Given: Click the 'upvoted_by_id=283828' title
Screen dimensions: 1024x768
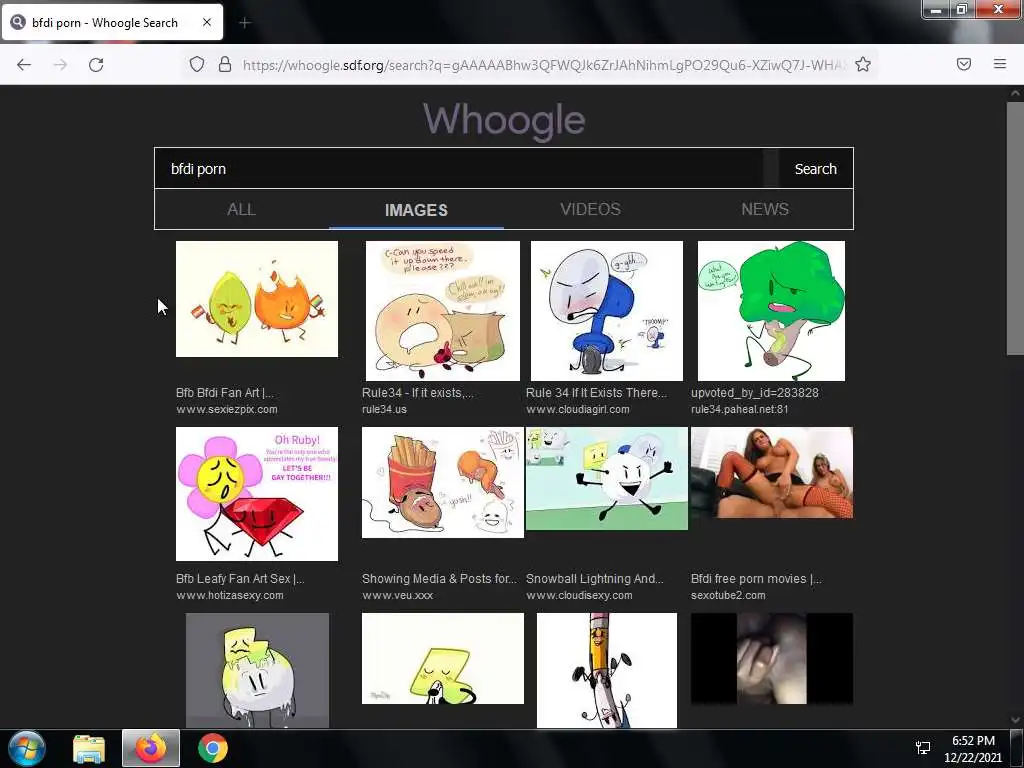Looking at the screenshot, I should click(755, 392).
